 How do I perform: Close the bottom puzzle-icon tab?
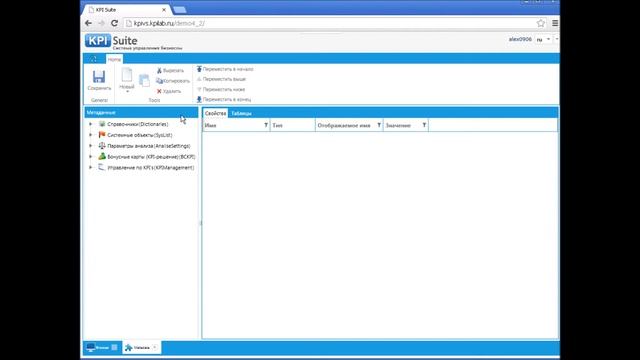[155, 348]
